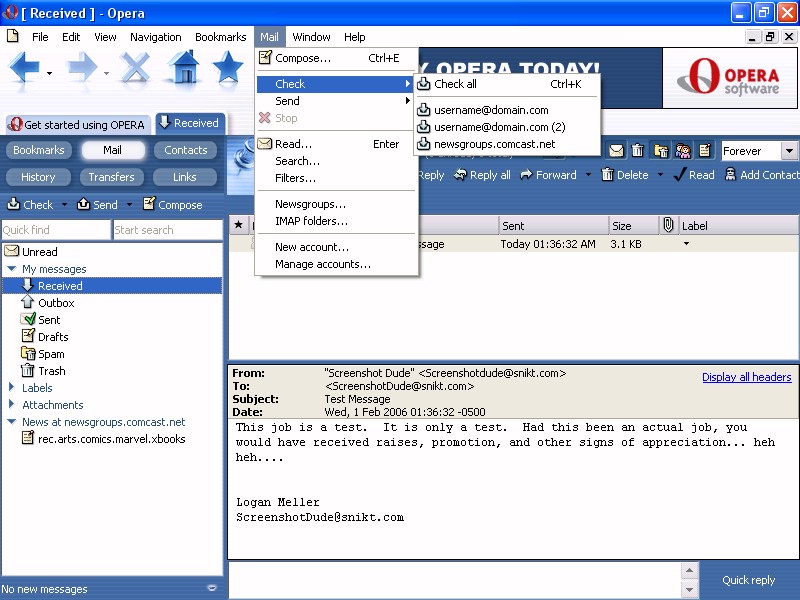This screenshot has height=600, width=800.
Task: Open dropdown arrow next to panel Send
Action: [129, 205]
